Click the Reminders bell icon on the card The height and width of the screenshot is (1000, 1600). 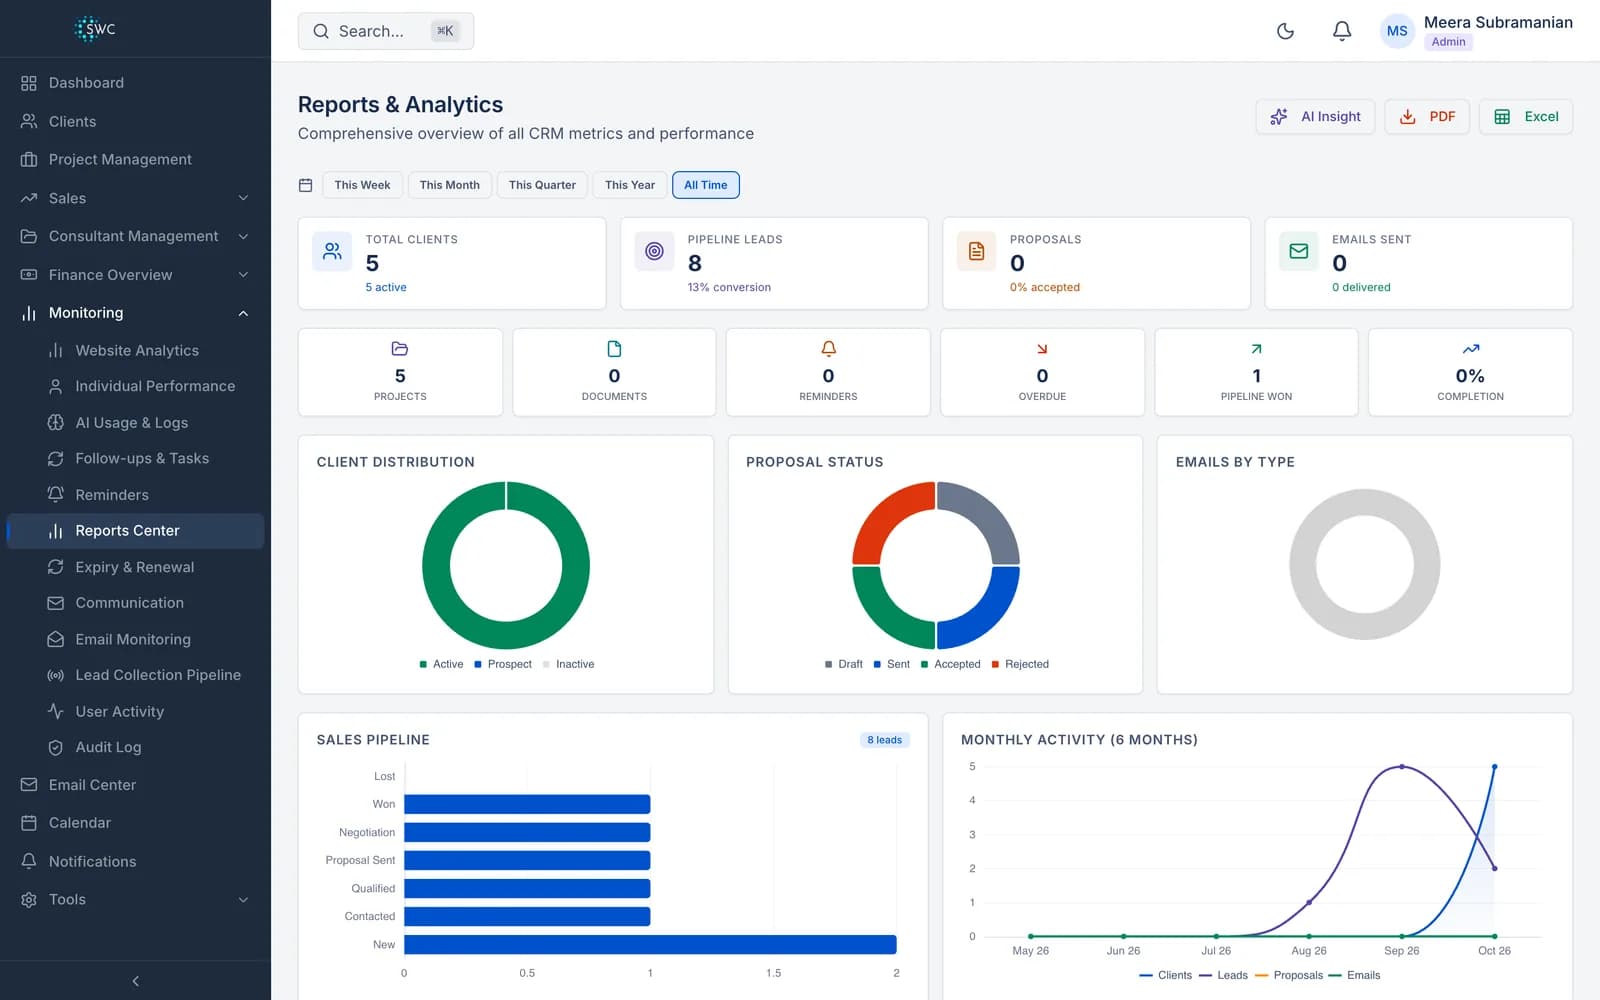[828, 349]
